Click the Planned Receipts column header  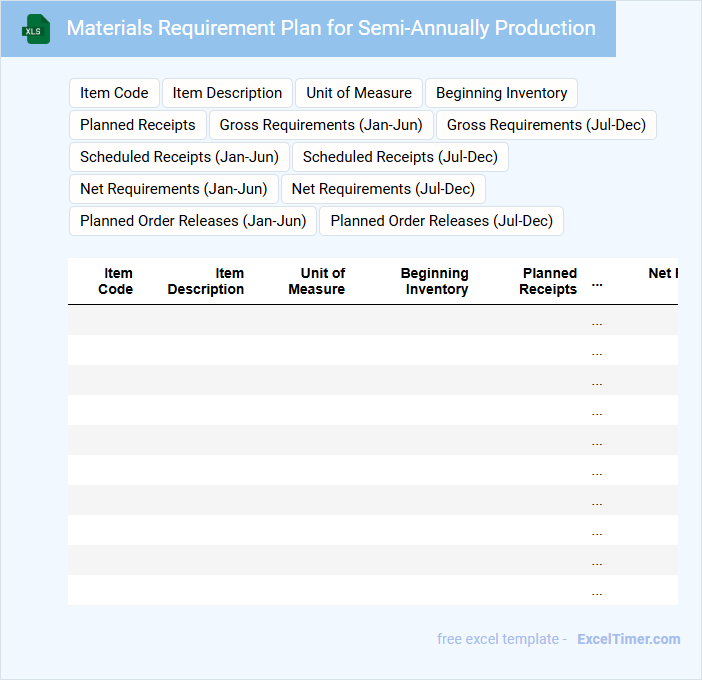pos(549,281)
